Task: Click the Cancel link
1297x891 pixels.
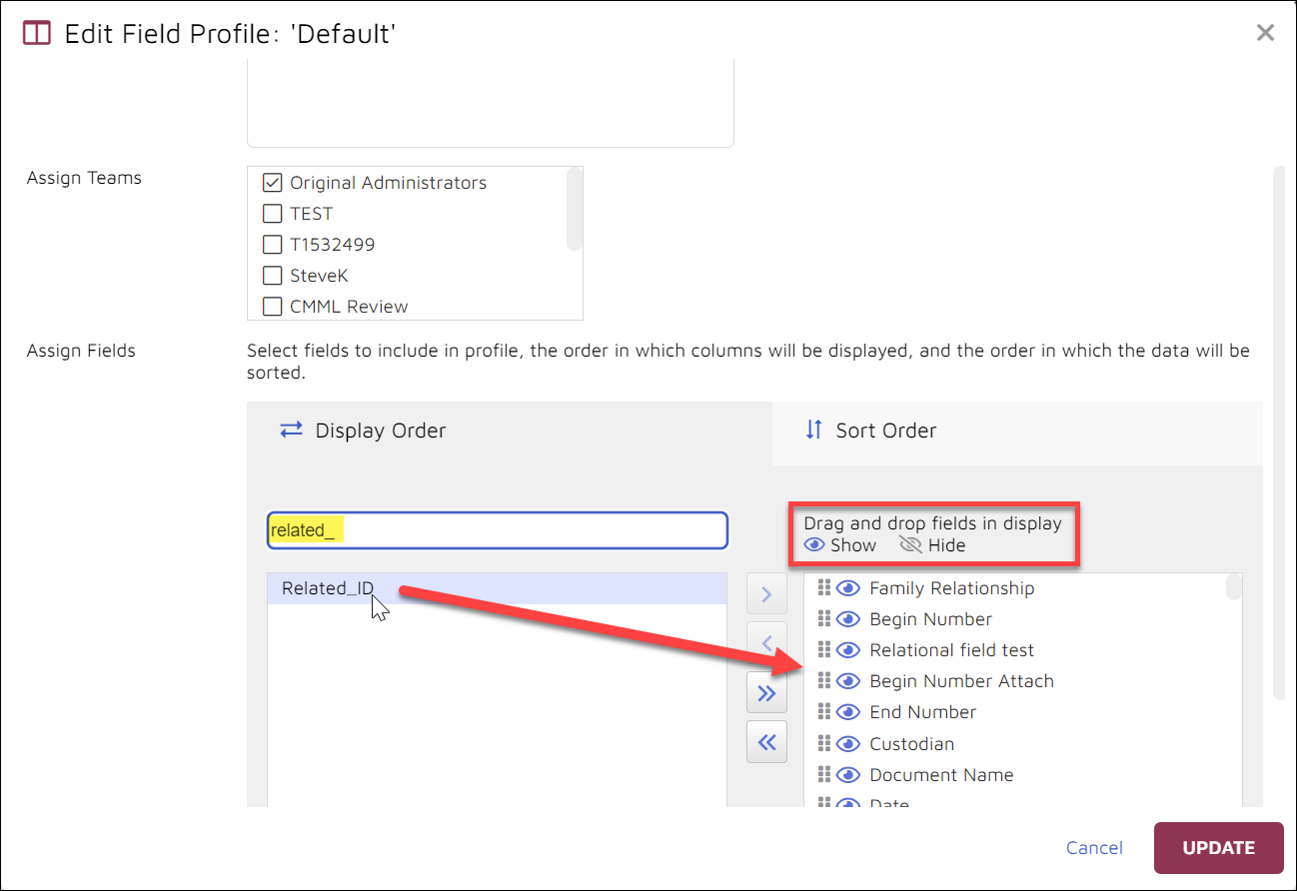Action: point(1094,847)
